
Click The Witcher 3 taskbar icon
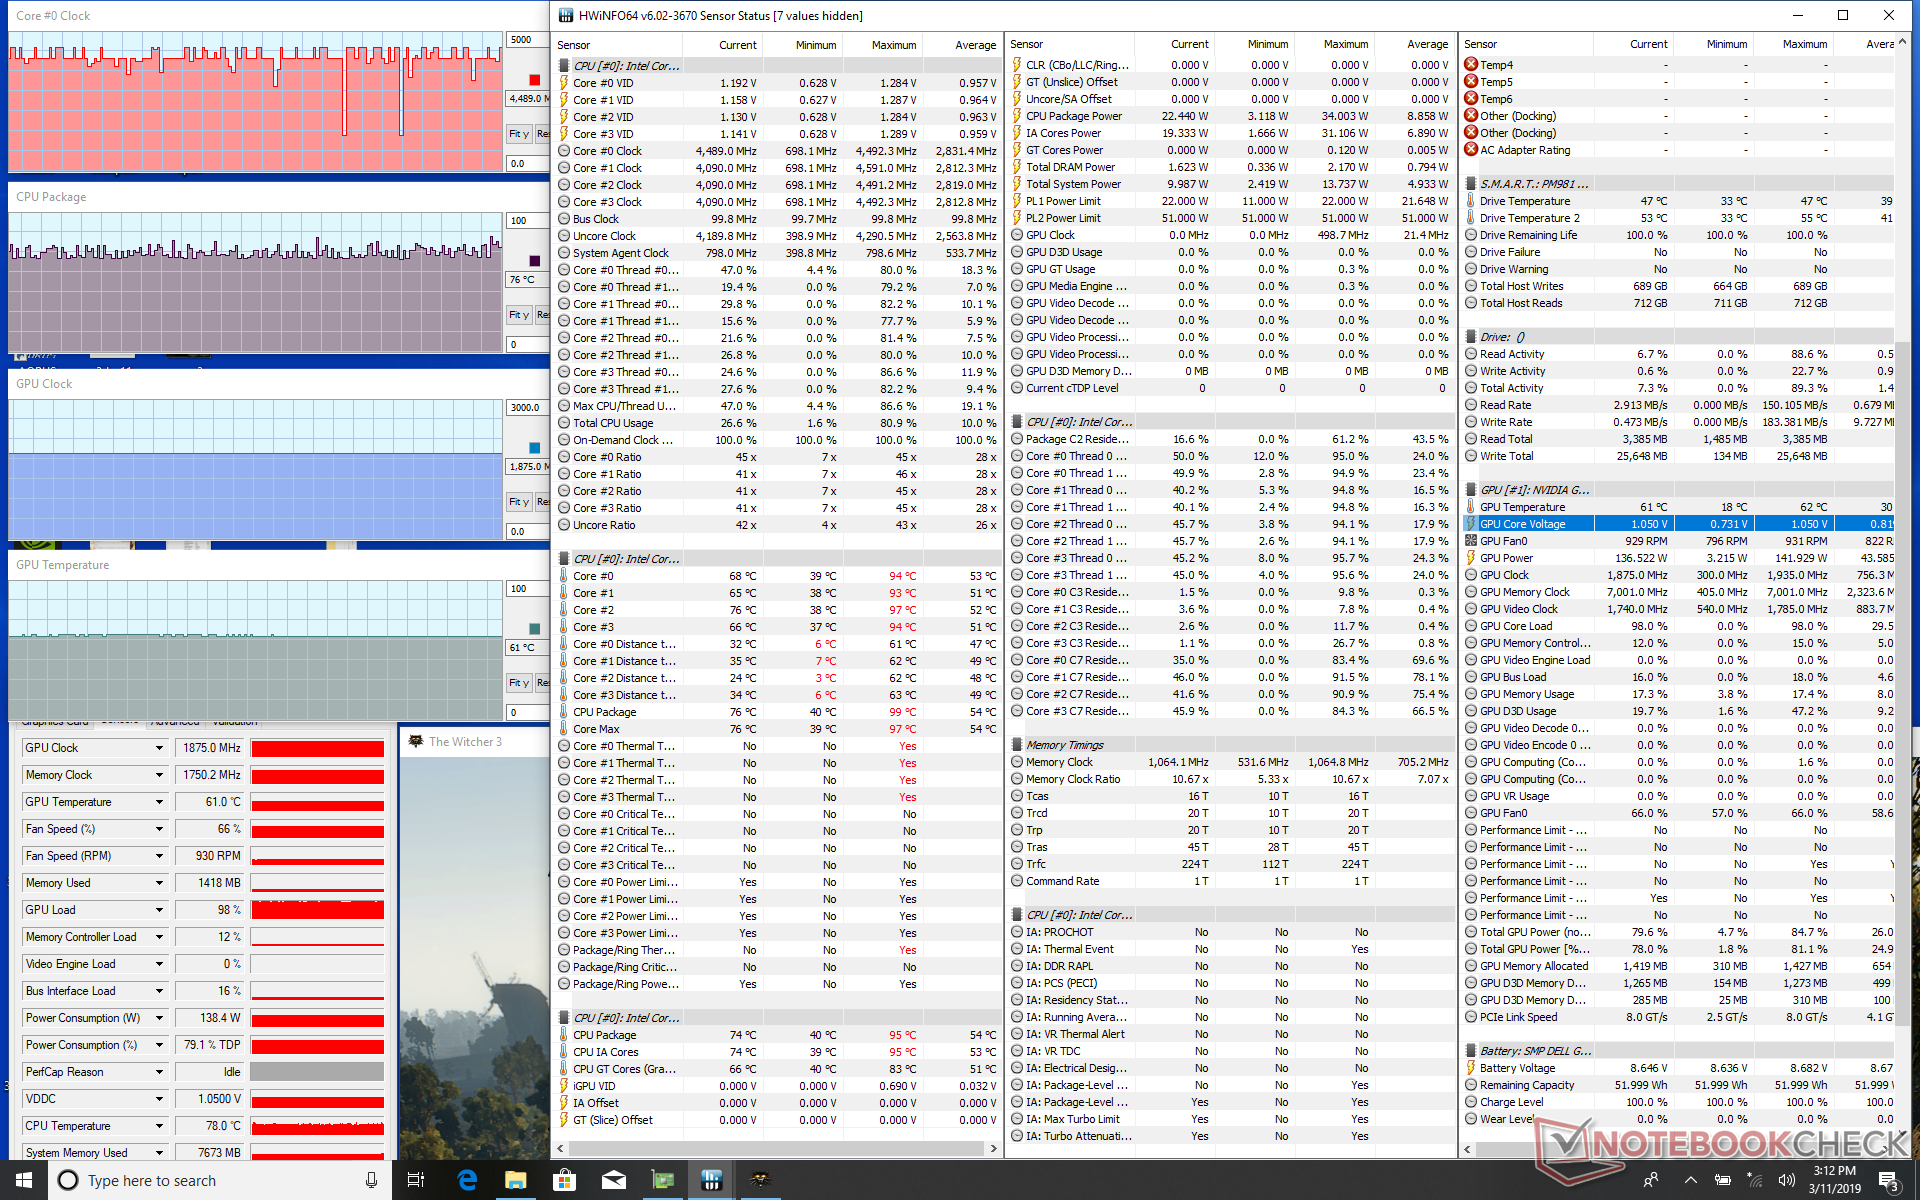click(x=760, y=1180)
